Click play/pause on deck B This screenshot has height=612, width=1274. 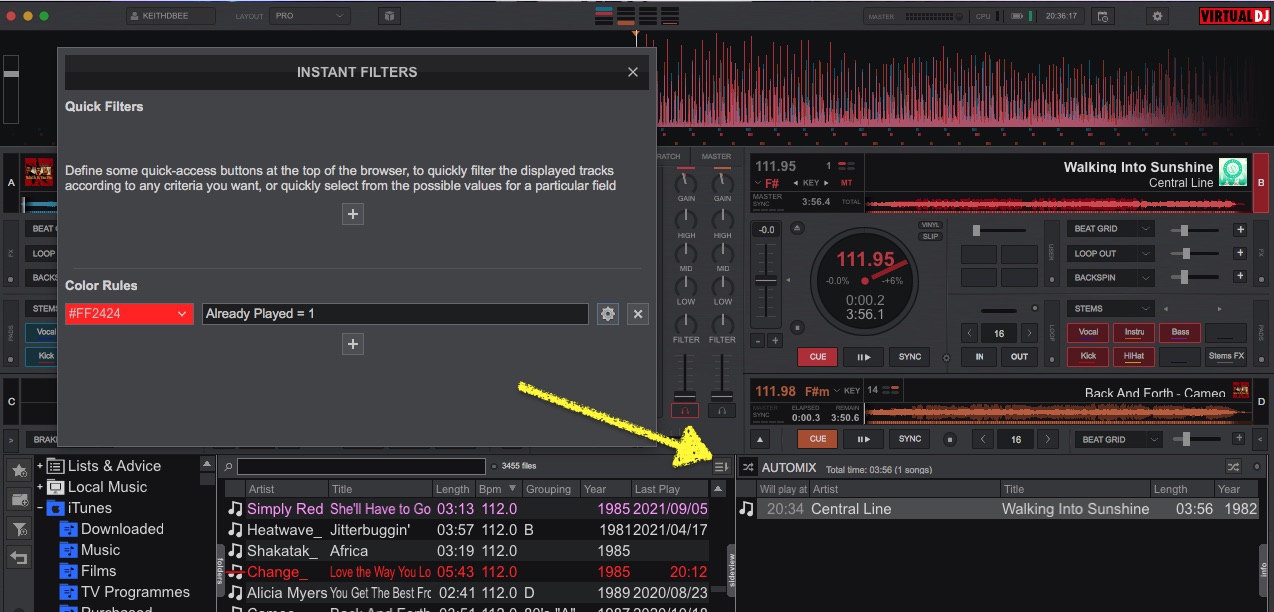click(863, 357)
